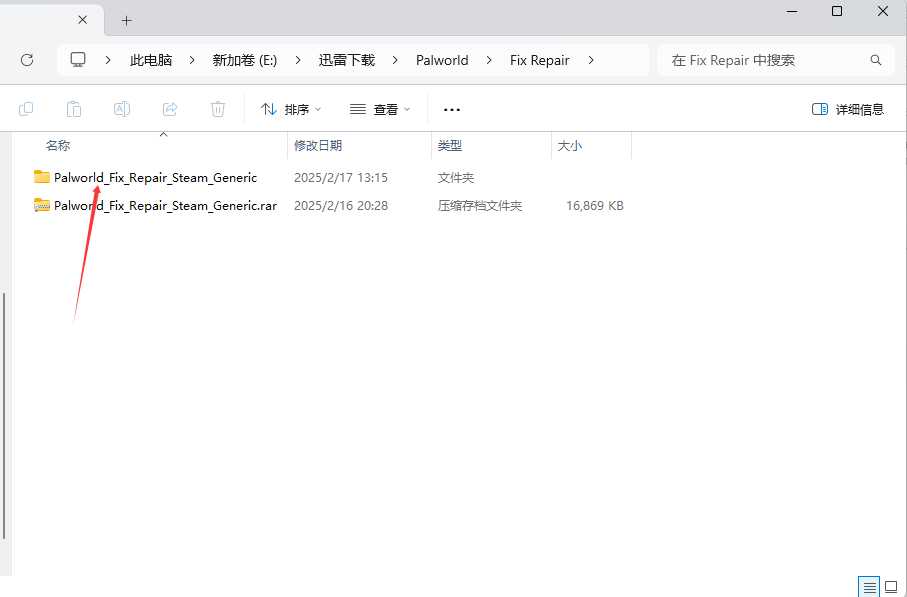Screen dimensions: 907x597
Task: Click the refresh icon
Action: 27,60
